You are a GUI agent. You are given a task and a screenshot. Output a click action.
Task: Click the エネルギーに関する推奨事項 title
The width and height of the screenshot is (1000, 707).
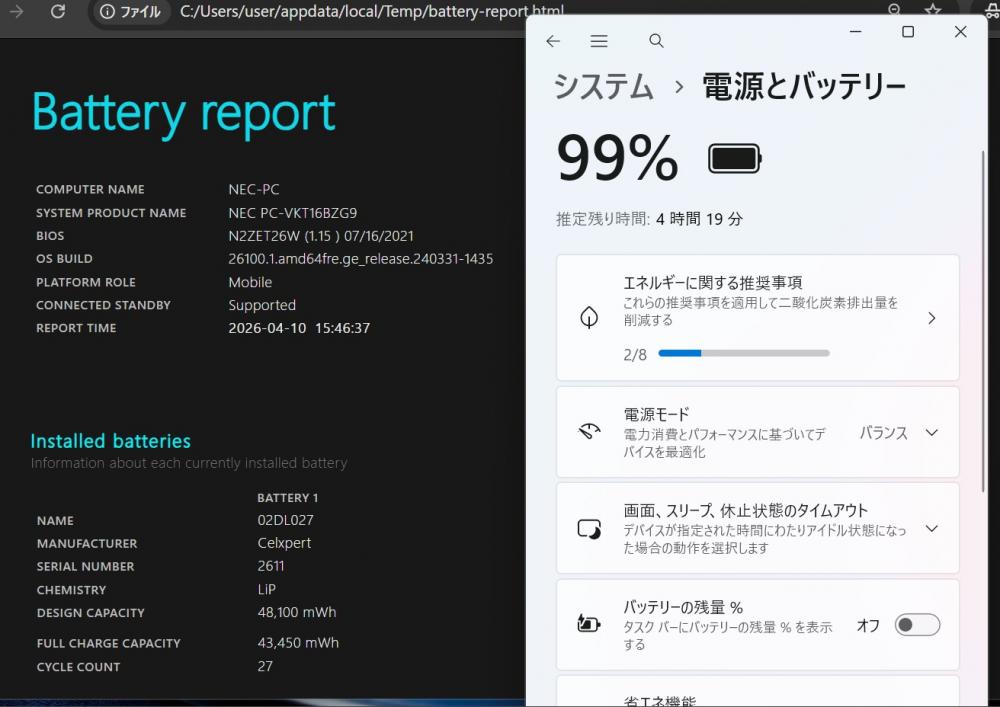[712, 283]
